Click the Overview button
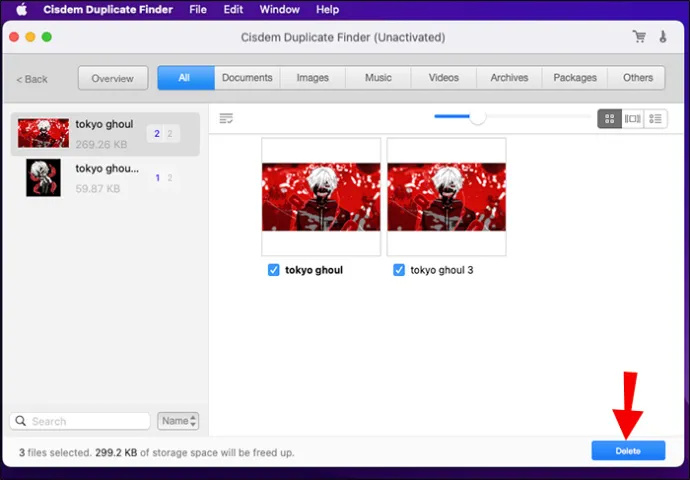 (x=113, y=78)
